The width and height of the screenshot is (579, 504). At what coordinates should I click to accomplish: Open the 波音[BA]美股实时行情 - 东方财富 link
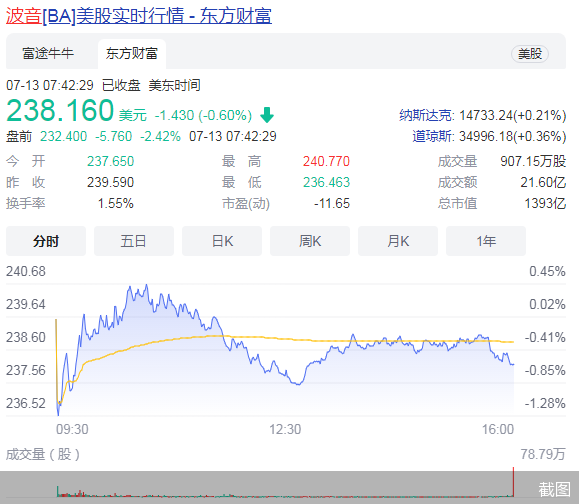click(x=139, y=16)
